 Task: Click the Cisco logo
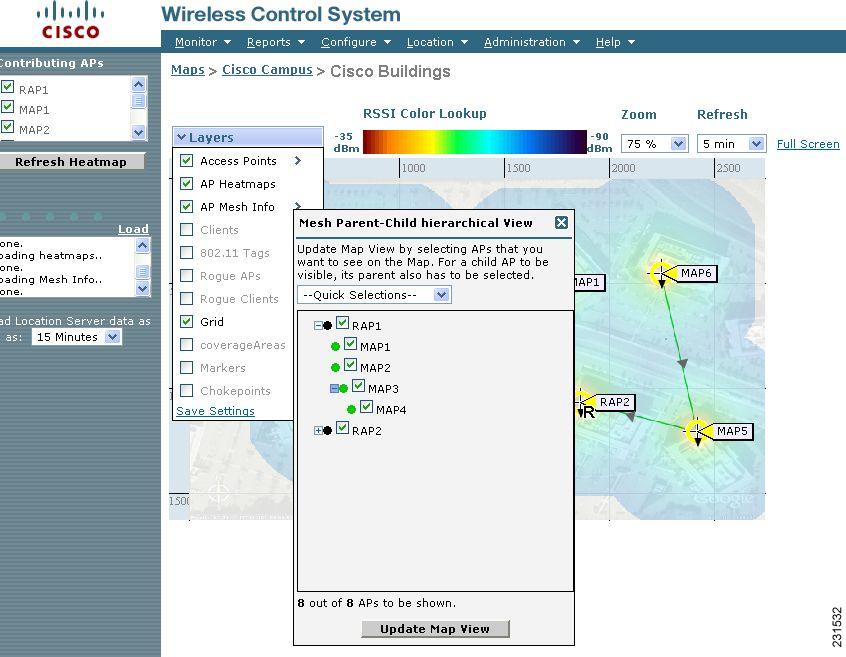[71, 20]
